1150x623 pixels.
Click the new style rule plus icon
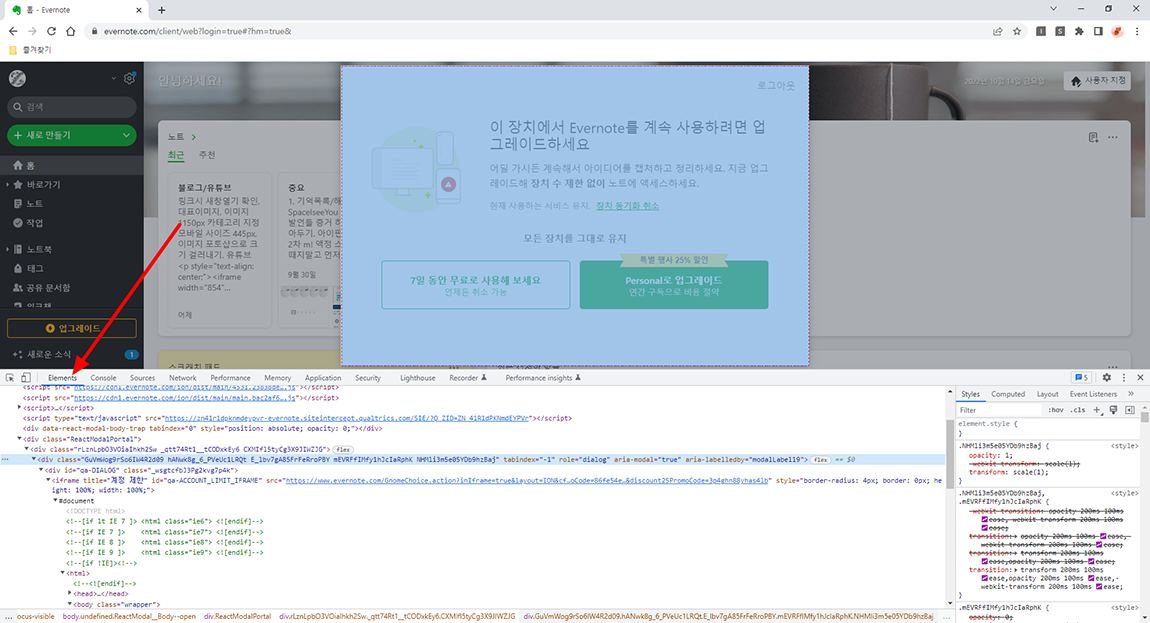1097,410
